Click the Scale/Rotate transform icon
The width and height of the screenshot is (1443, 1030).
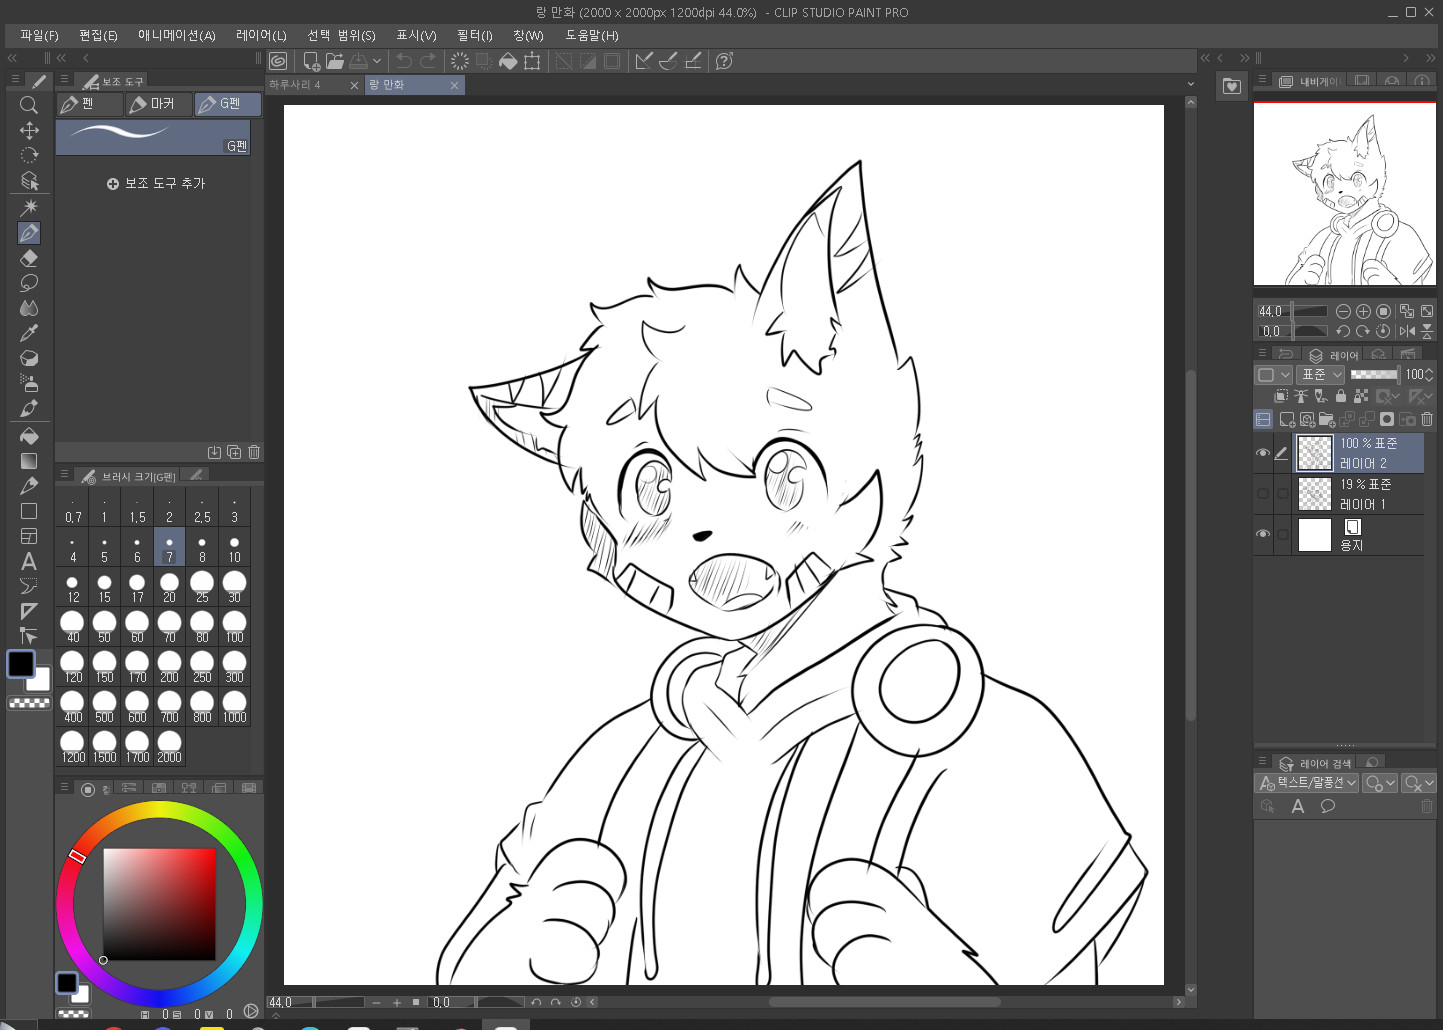pos(532,61)
